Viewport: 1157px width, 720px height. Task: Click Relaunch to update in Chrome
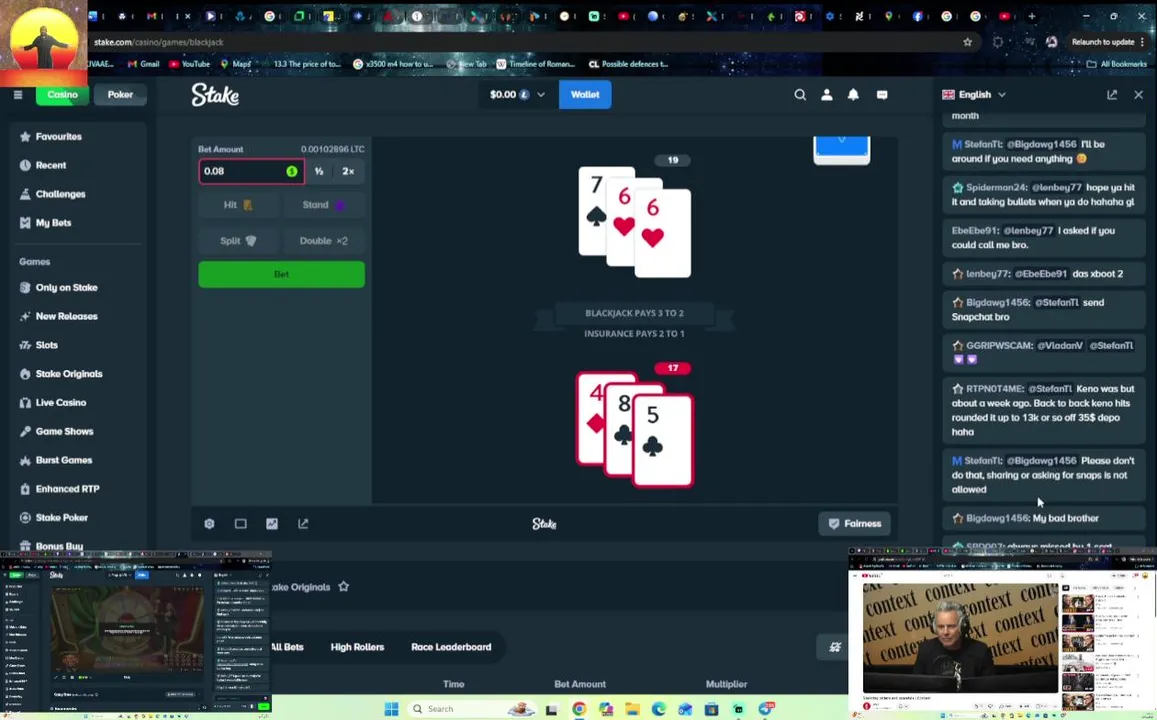pos(1102,42)
